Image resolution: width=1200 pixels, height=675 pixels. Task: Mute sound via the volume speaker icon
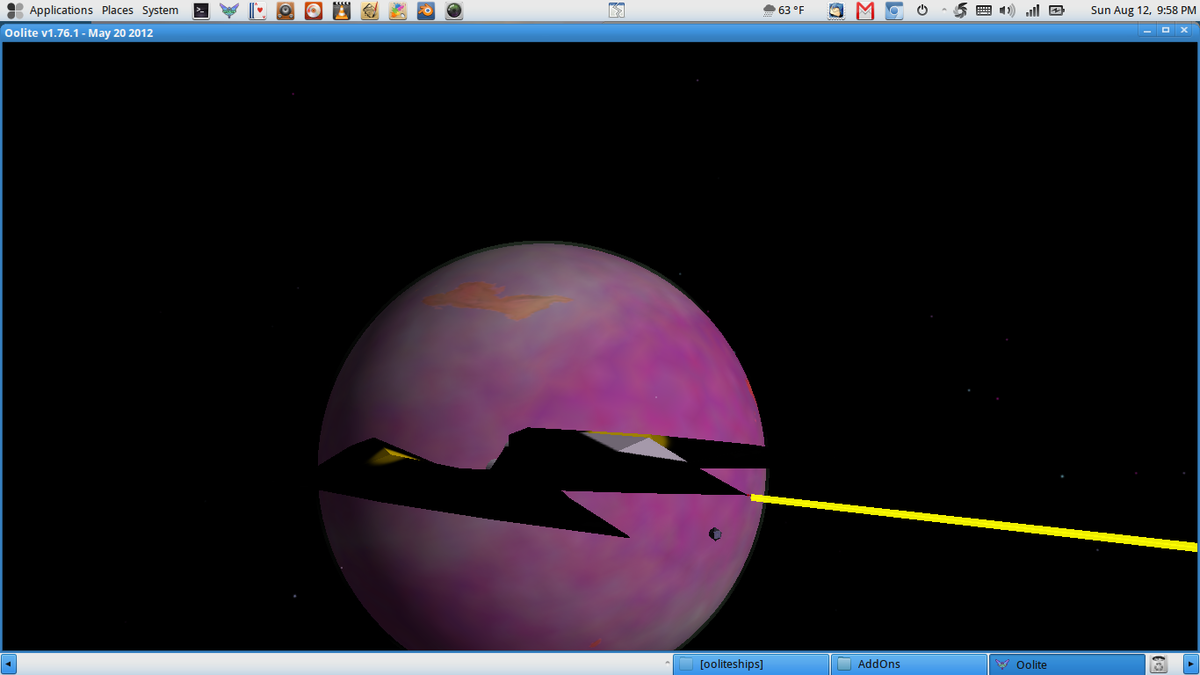tap(1007, 11)
